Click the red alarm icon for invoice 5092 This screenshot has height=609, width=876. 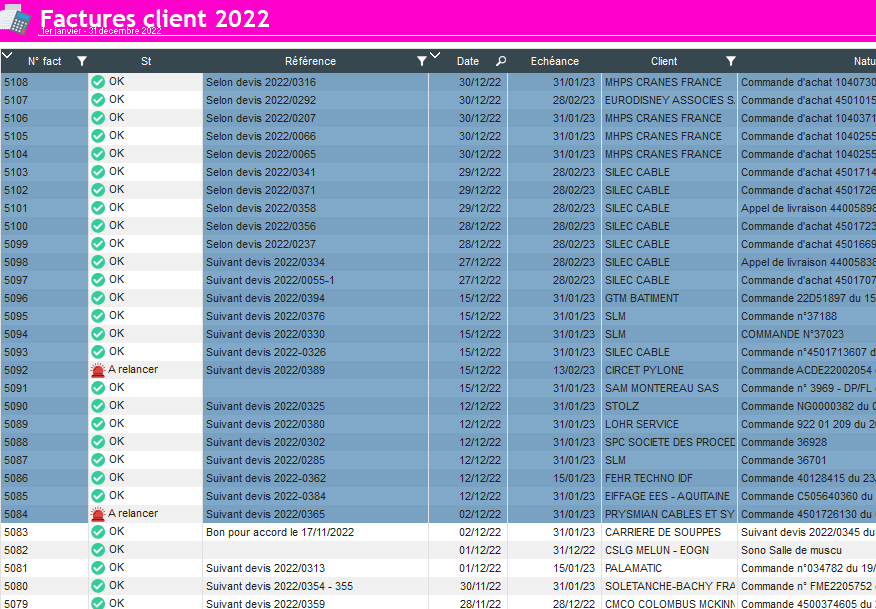pos(98,370)
